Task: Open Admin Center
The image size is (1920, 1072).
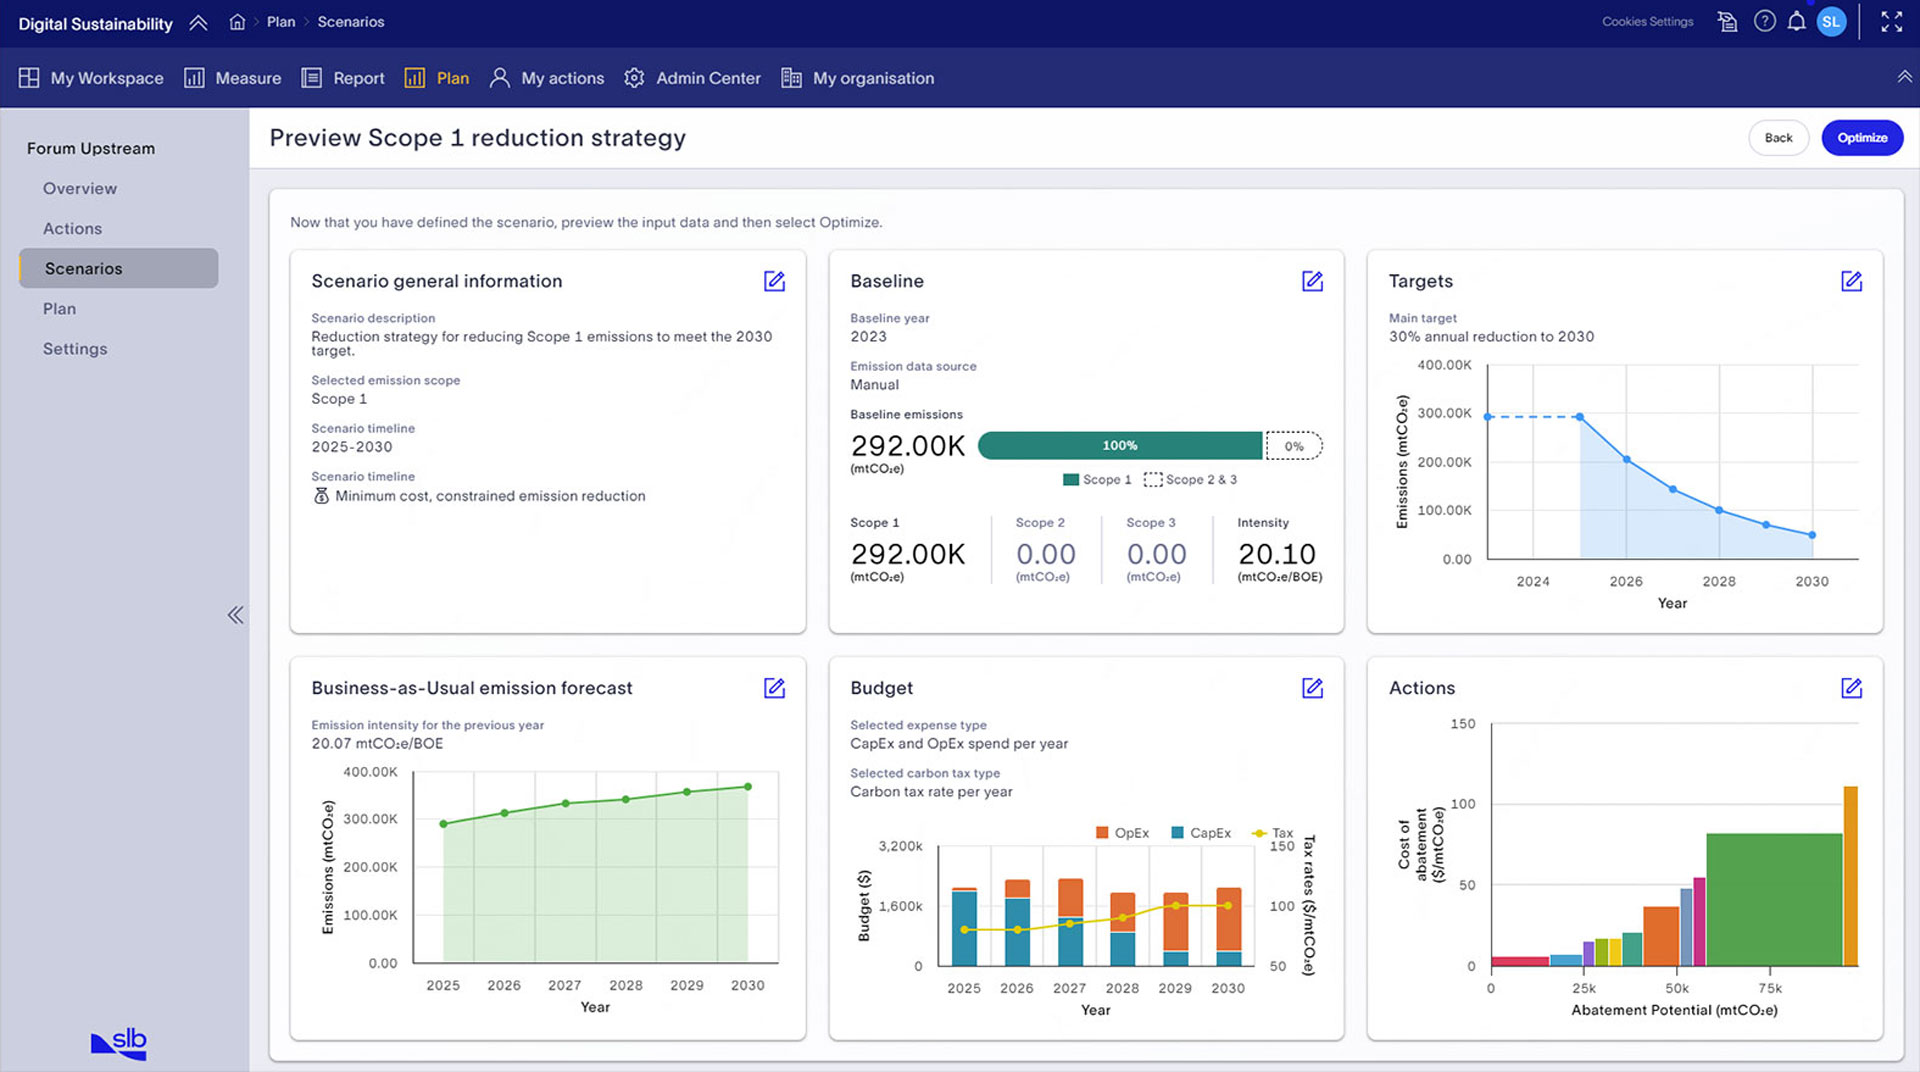Action: (x=692, y=78)
